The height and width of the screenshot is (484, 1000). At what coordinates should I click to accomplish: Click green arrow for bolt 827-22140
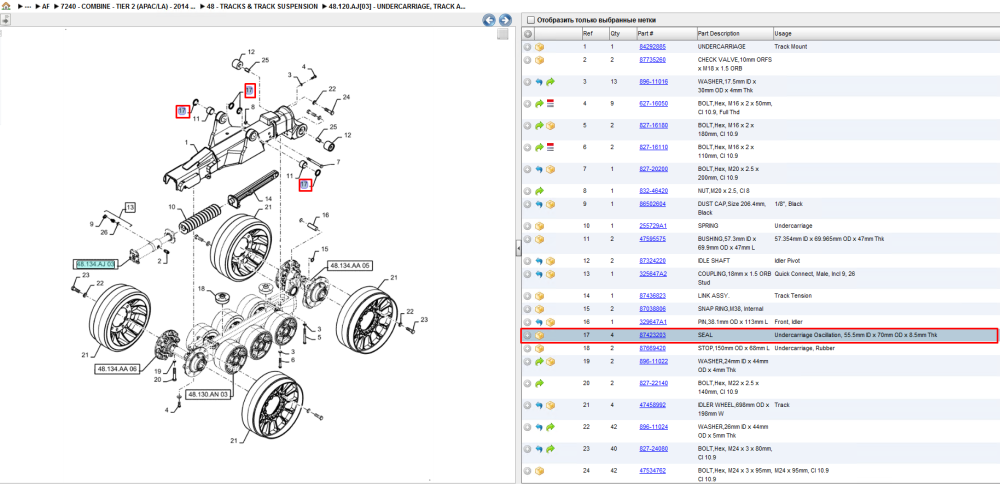coord(539,383)
